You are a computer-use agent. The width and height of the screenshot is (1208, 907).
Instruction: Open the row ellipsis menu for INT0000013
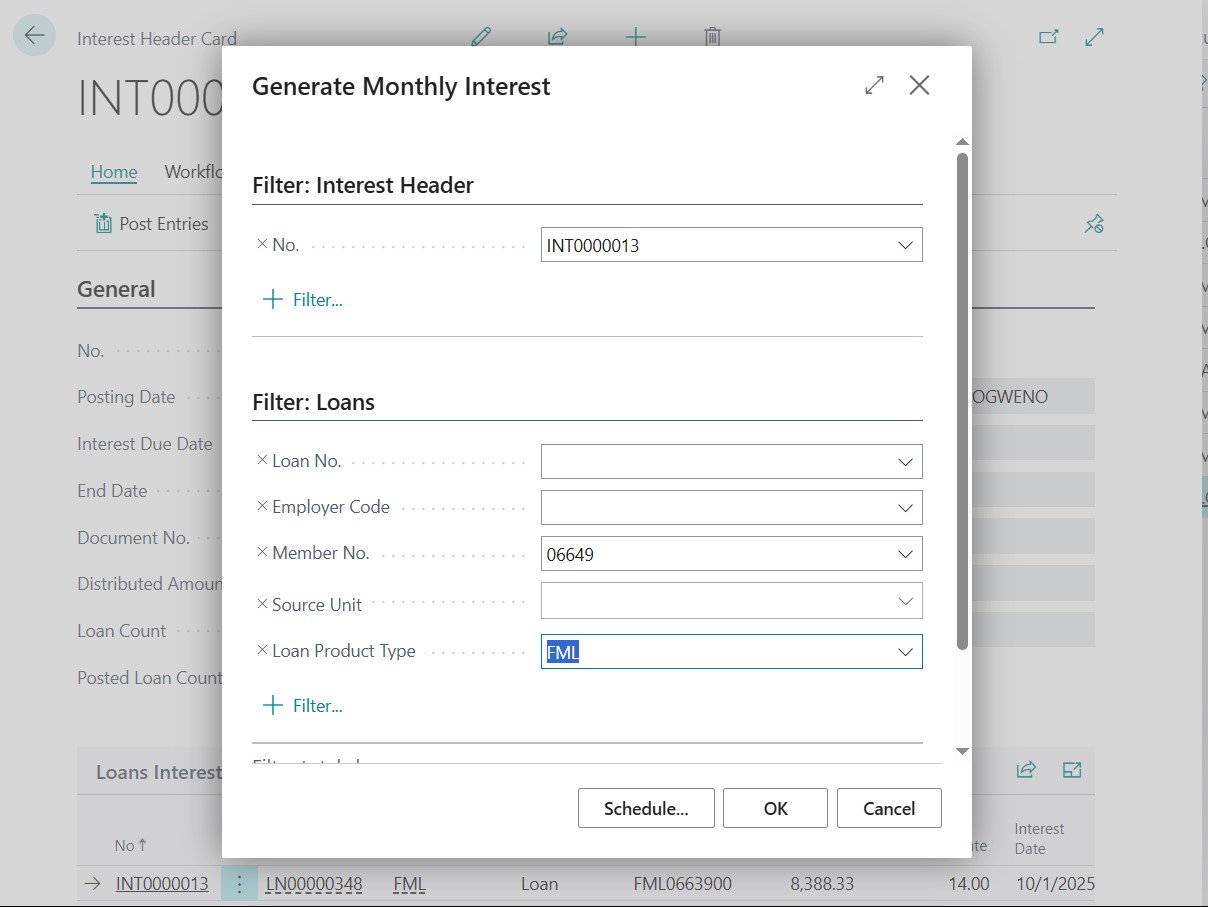click(239, 883)
